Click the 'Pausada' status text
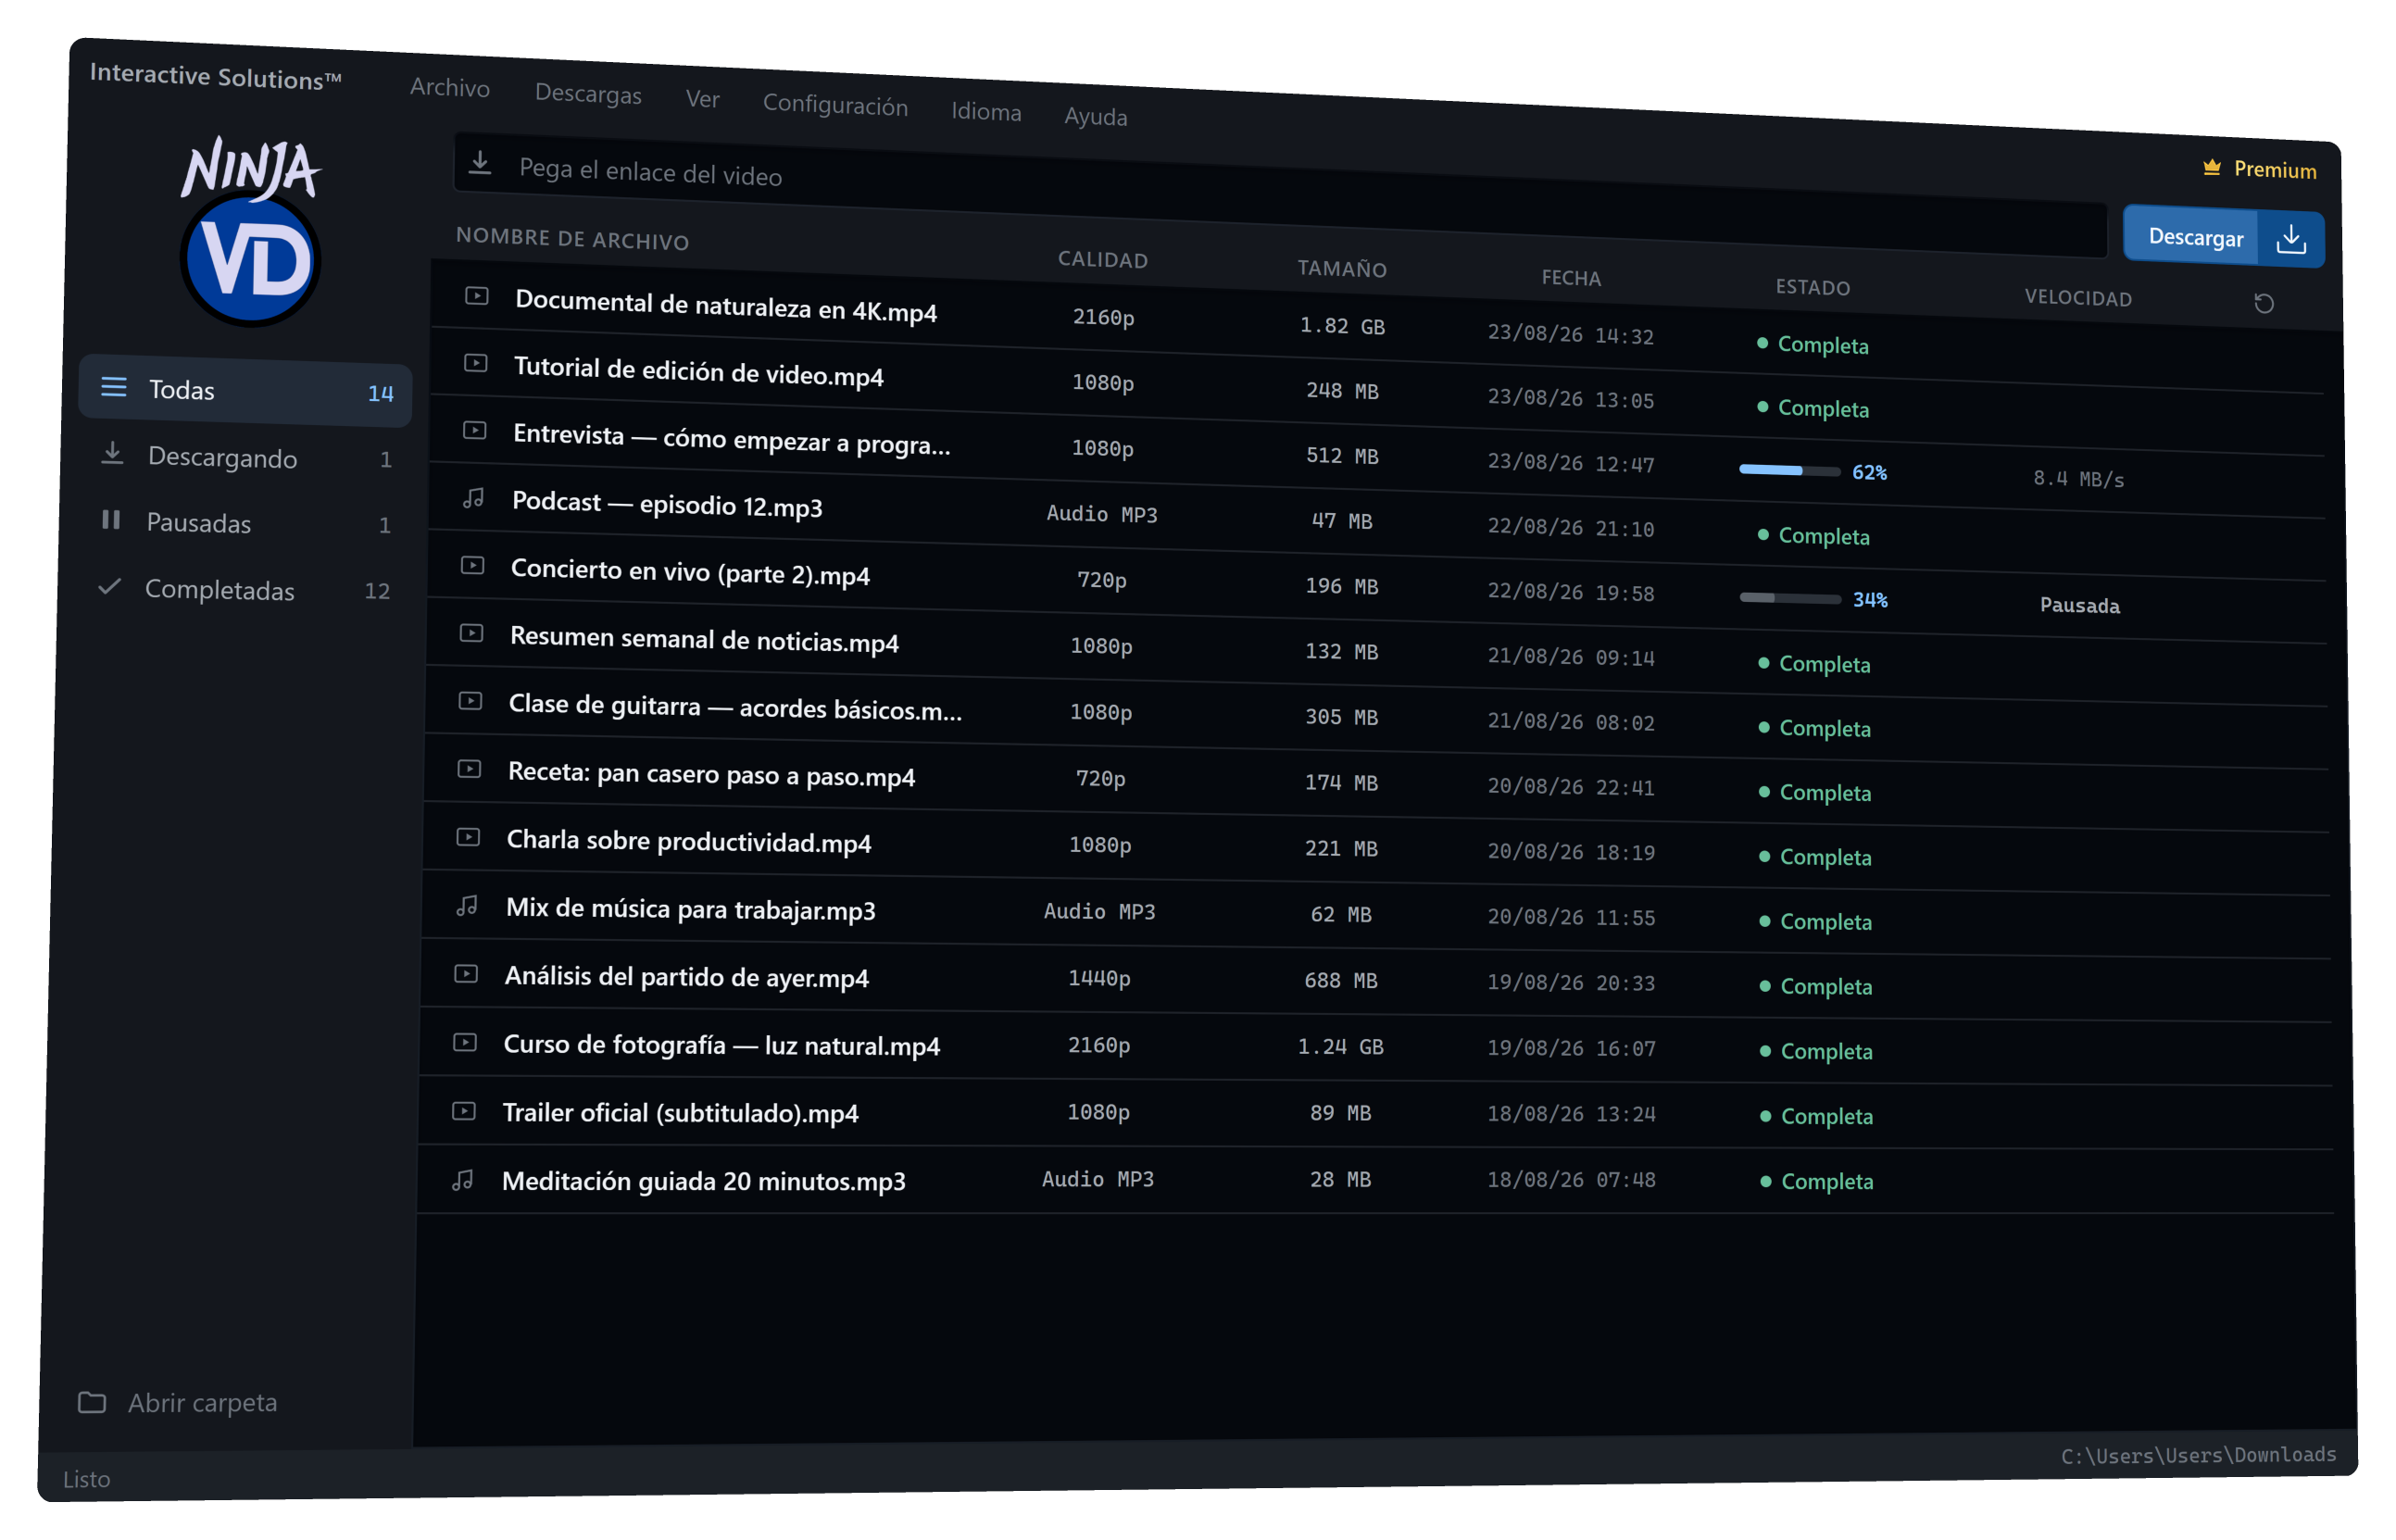The height and width of the screenshot is (1540, 2396). [x=2079, y=605]
